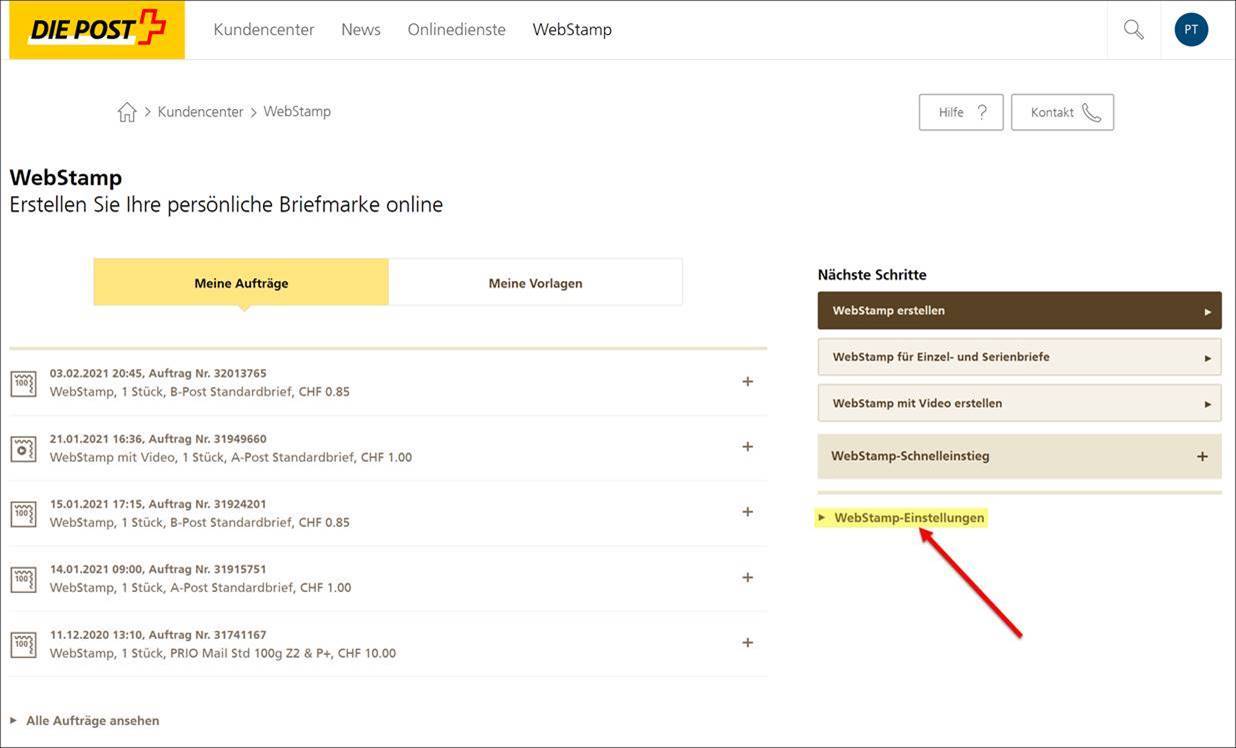This screenshot has width=1236, height=748.
Task: Click the video stamp icon of order 31949660
Action: click(23, 448)
